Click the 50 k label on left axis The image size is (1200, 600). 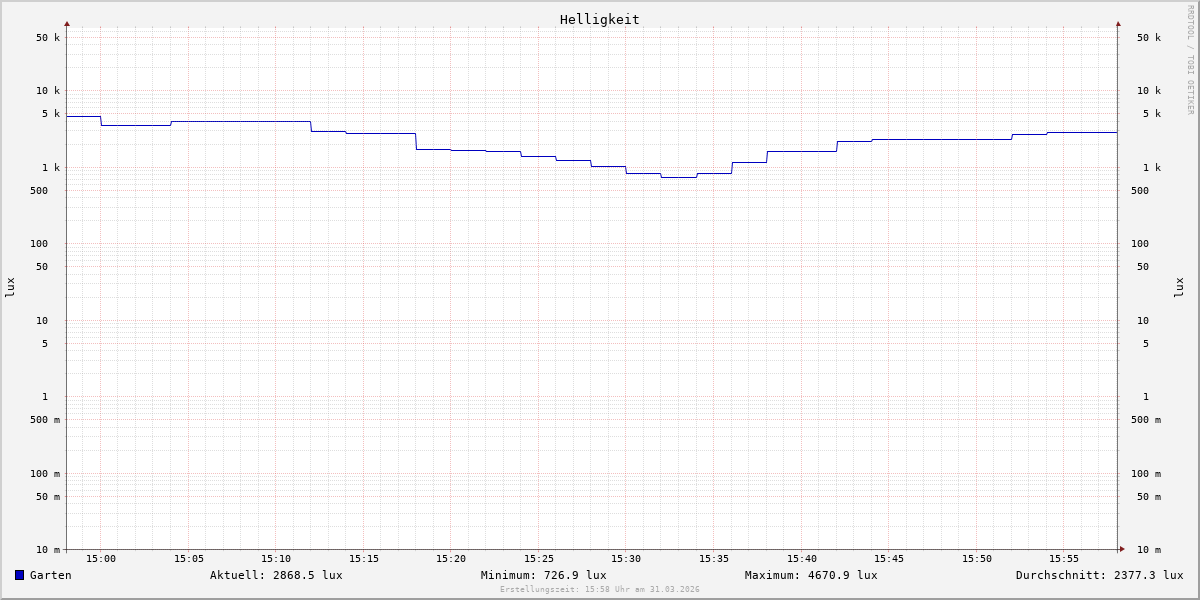(48, 38)
